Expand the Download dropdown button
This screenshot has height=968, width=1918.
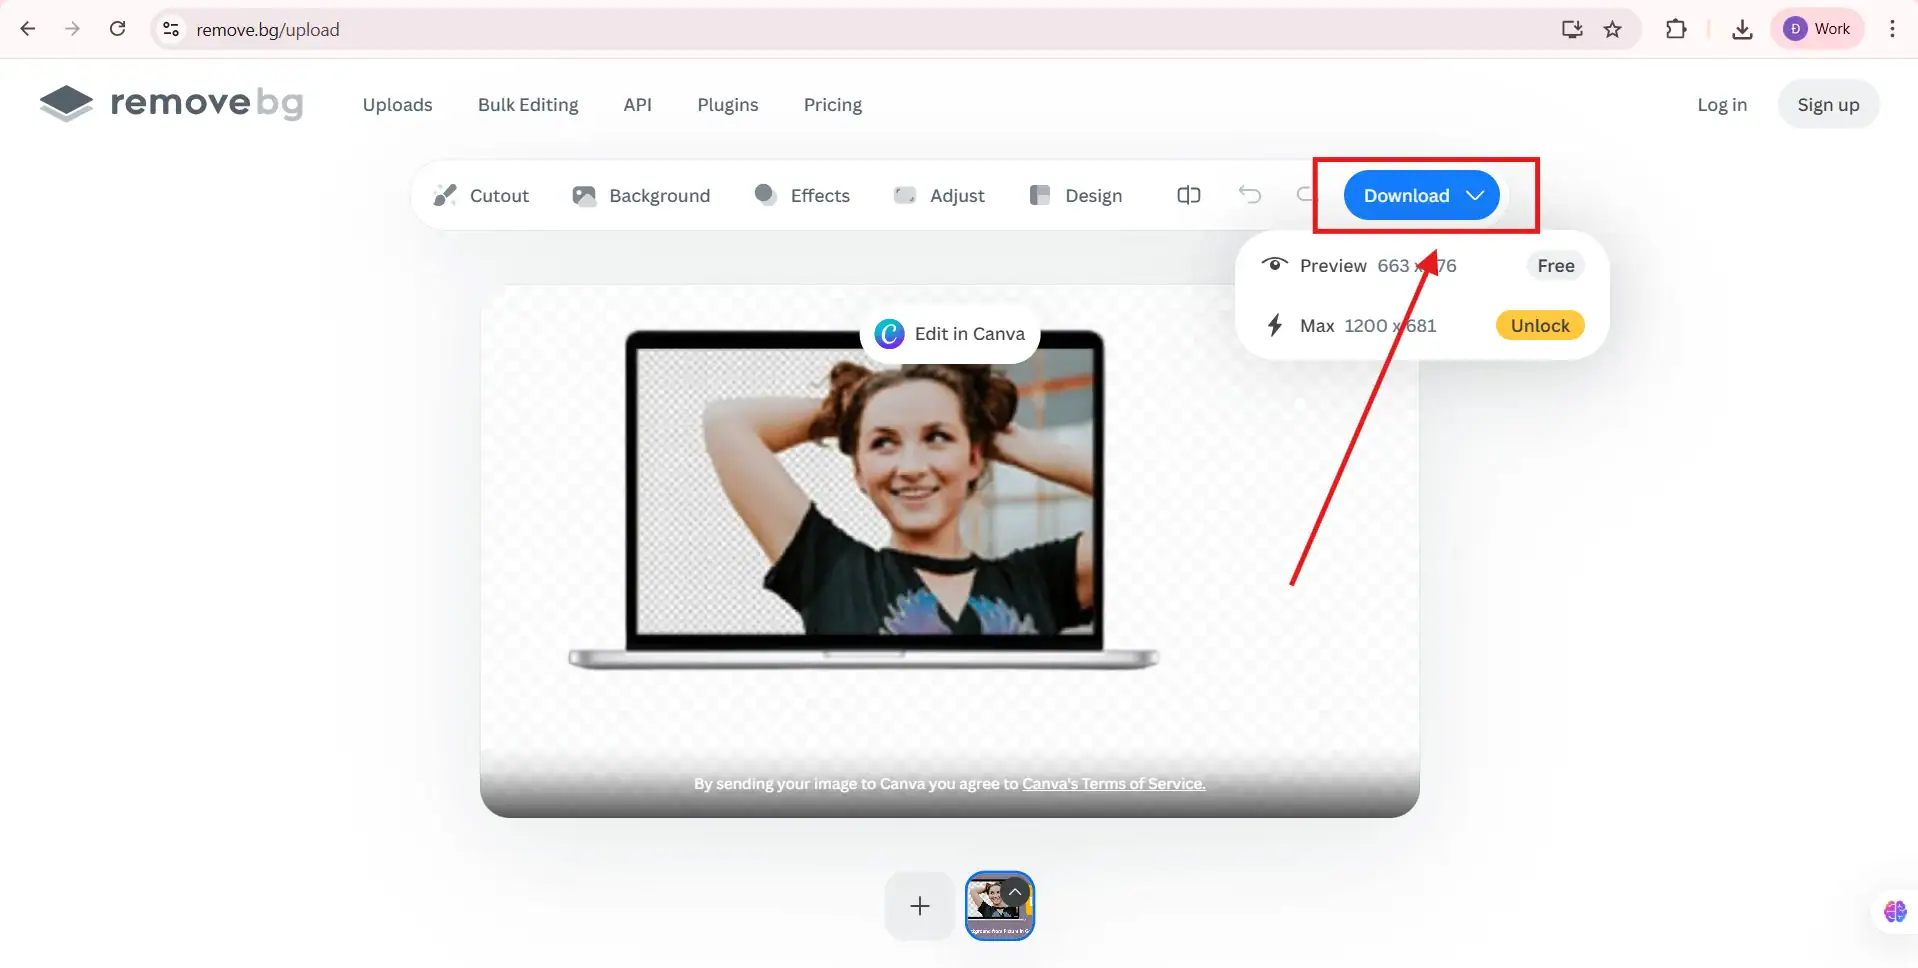(1421, 195)
